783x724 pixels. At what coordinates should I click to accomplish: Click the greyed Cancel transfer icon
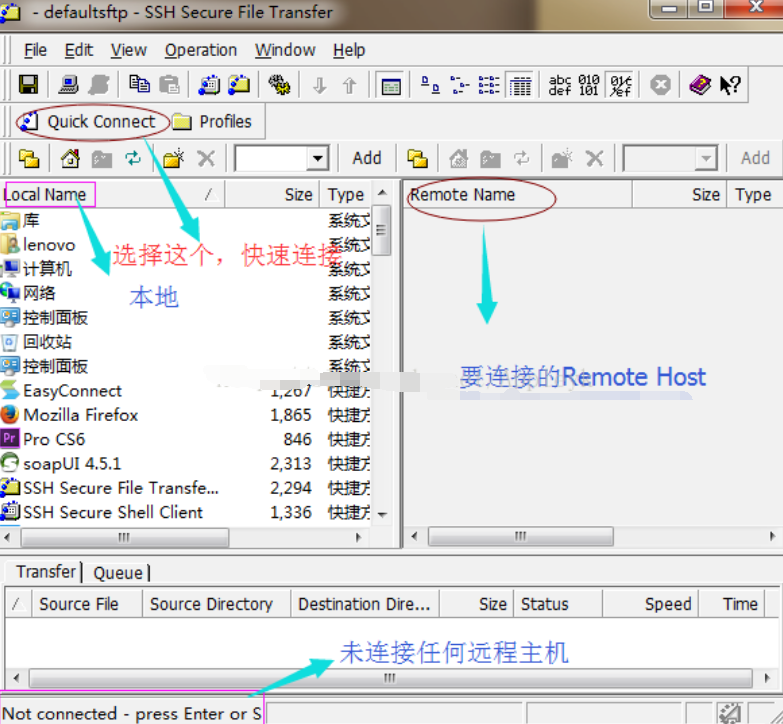660,84
